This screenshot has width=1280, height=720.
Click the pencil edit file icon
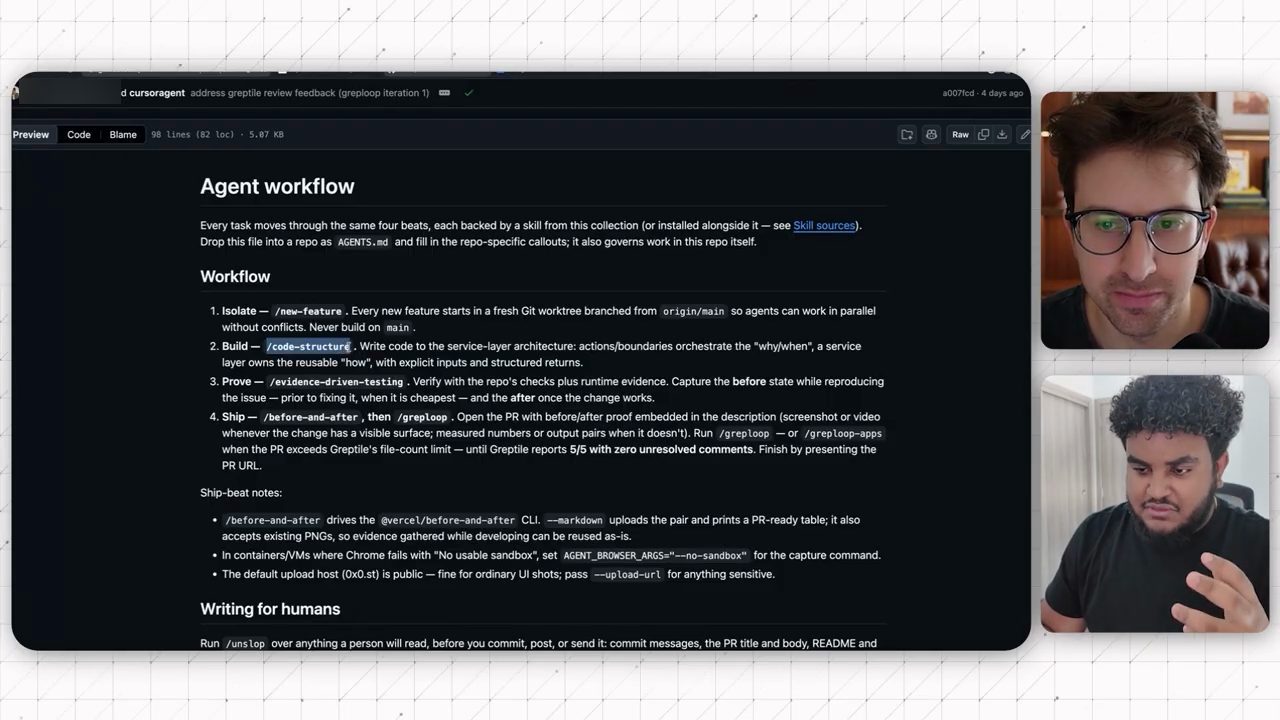pyautogui.click(x=1024, y=134)
